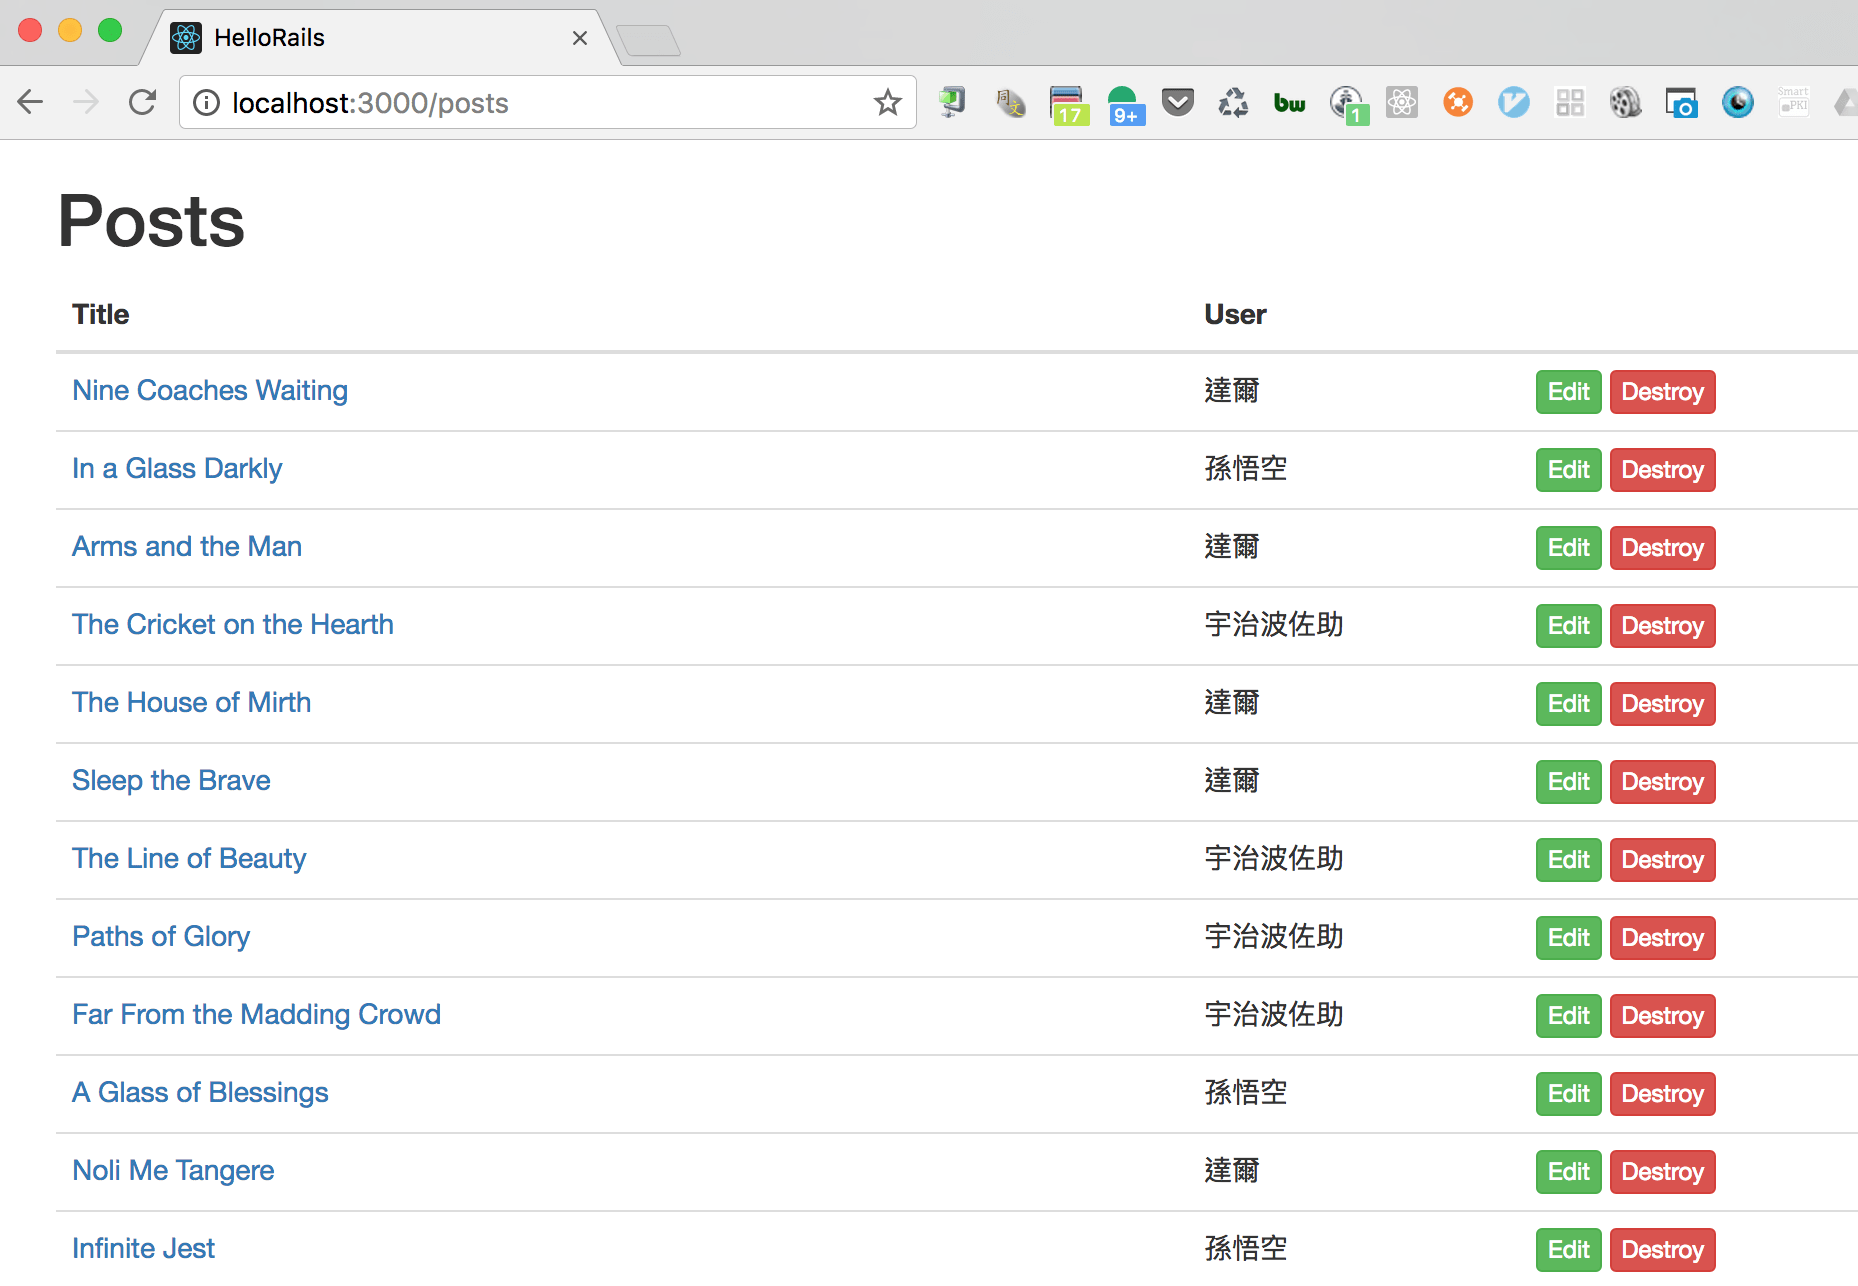Image resolution: width=1858 pixels, height=1286 pixels.
Task: Click the Pocket extension icon
Action: pos(1177,102)
